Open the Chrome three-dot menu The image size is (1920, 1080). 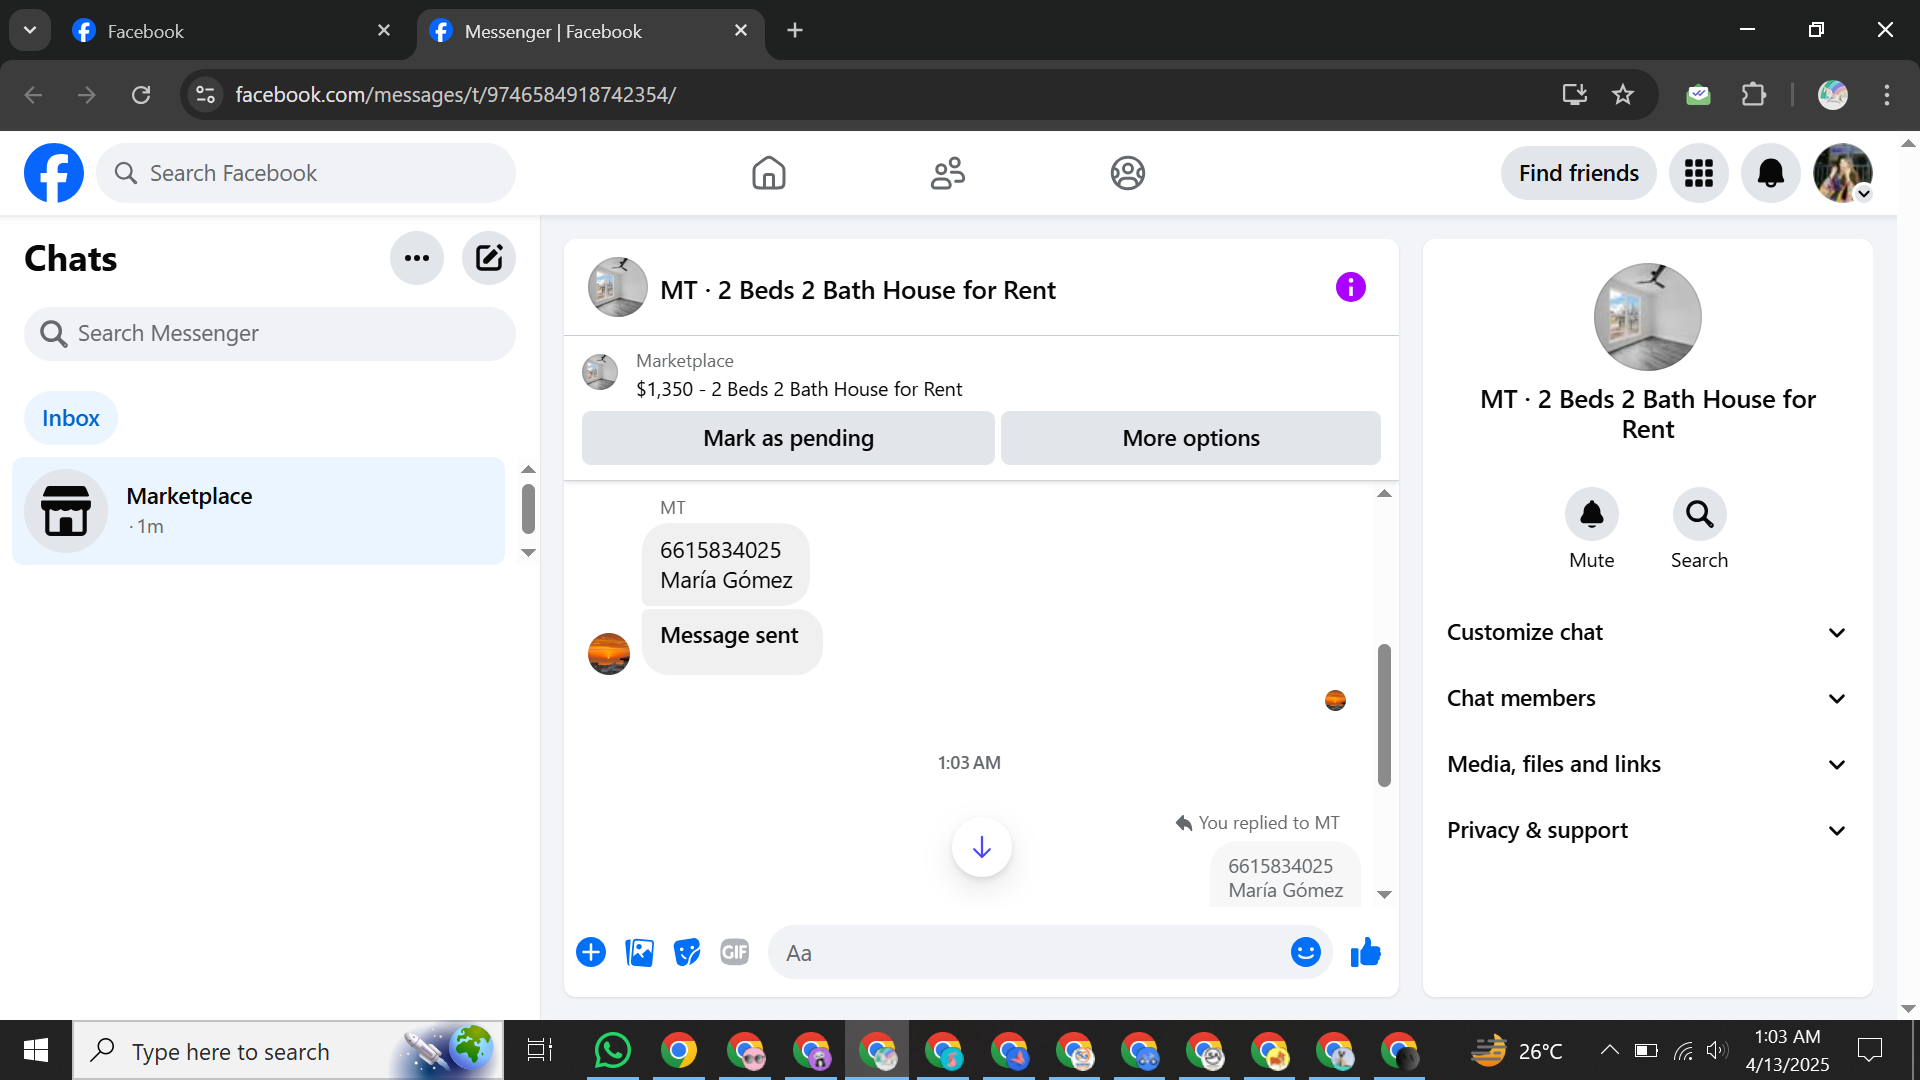[x=1887, y=94]
